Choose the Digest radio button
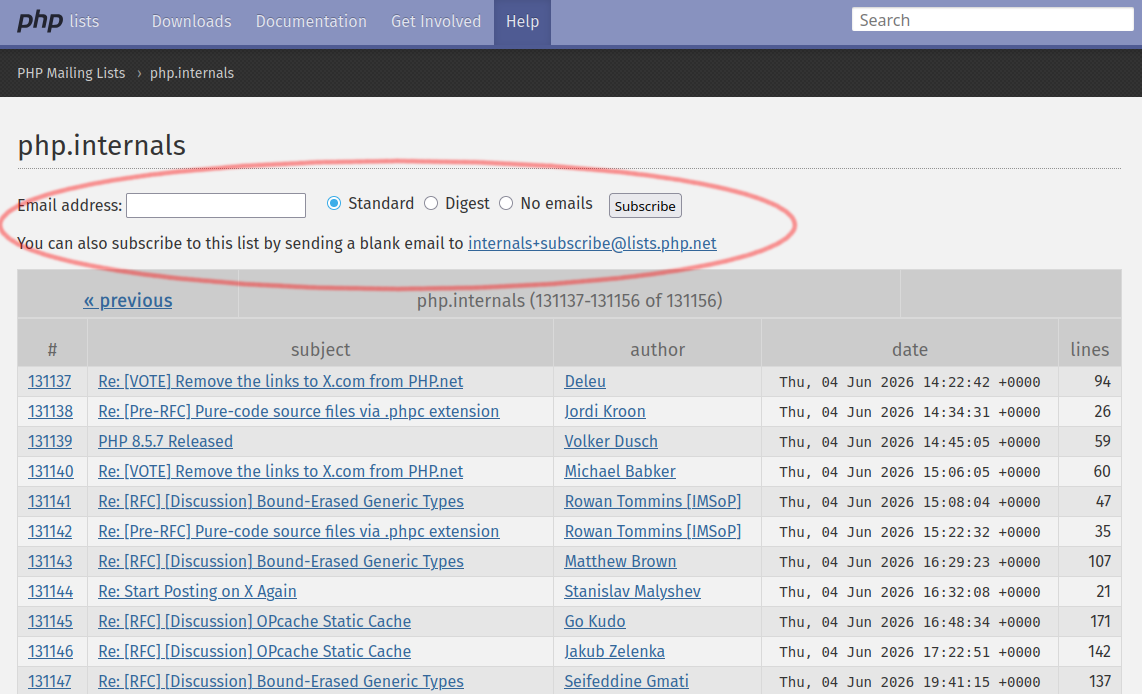 coord(431,203)
